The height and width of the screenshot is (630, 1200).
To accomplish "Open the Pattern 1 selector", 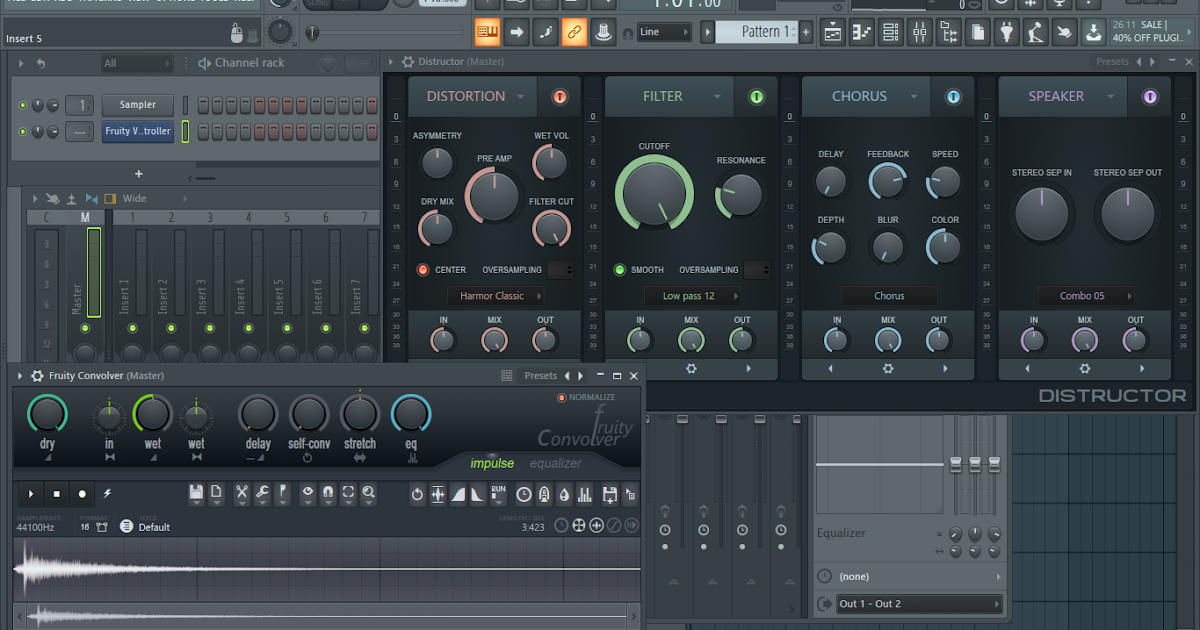I will pyautogui.click(x=755, y=32).
